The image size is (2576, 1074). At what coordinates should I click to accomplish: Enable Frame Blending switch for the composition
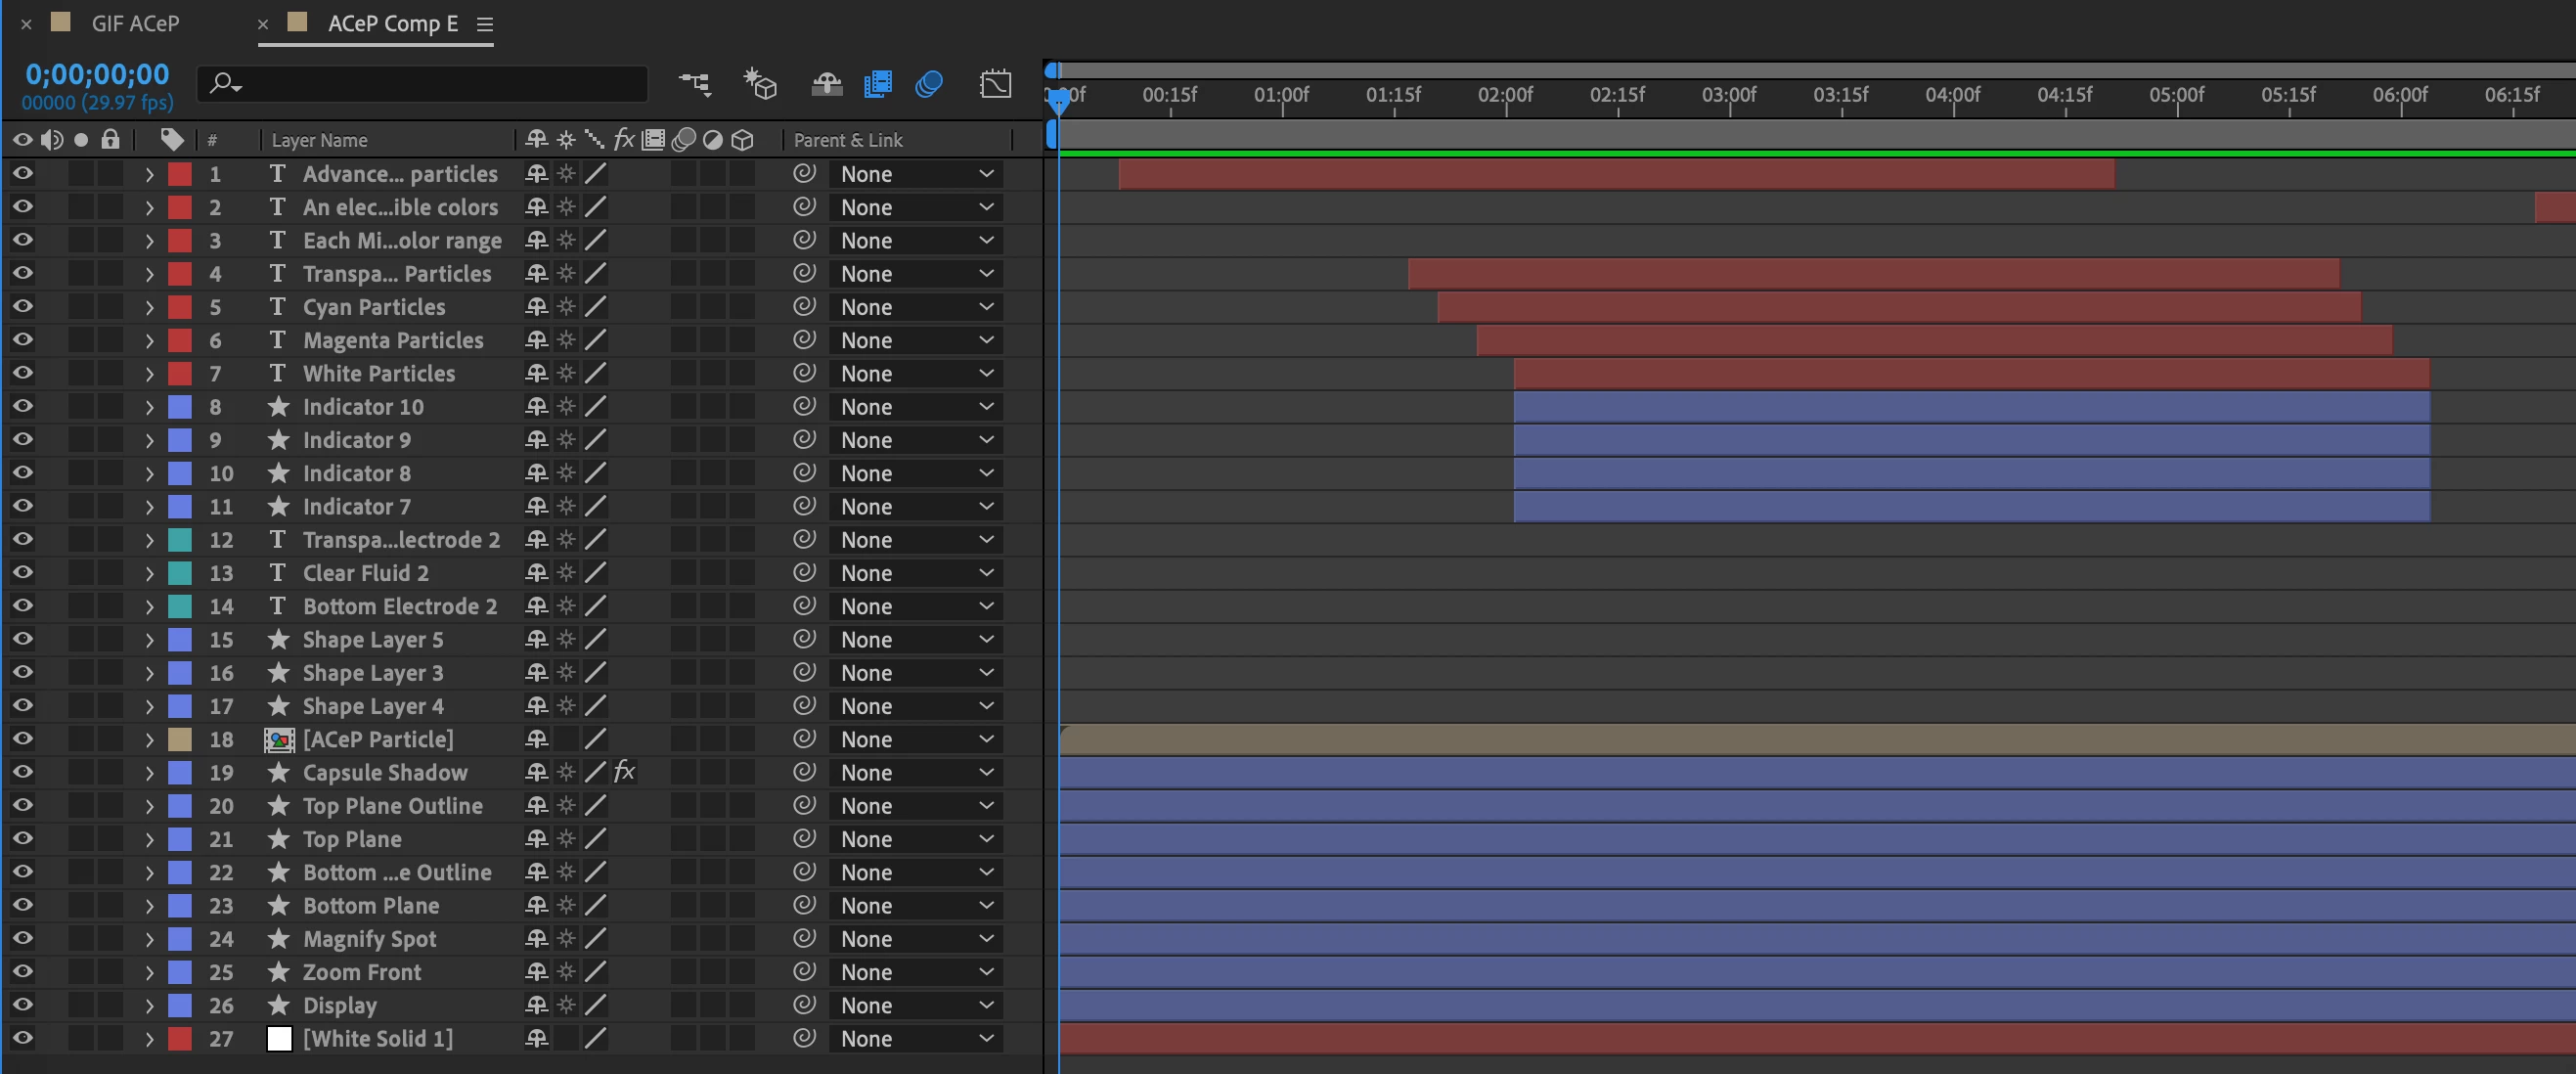pos(878,84)
